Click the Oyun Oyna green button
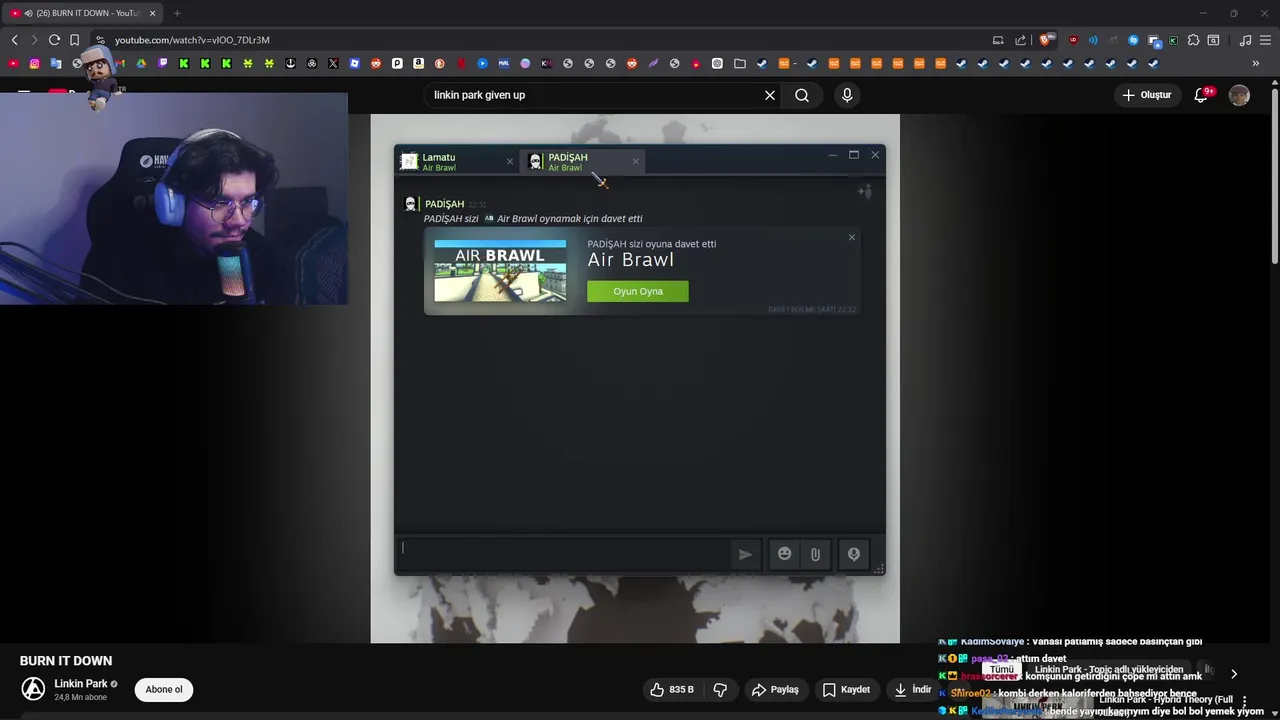The width and height of the screenshot is (1280, 720). coord(638,291)
